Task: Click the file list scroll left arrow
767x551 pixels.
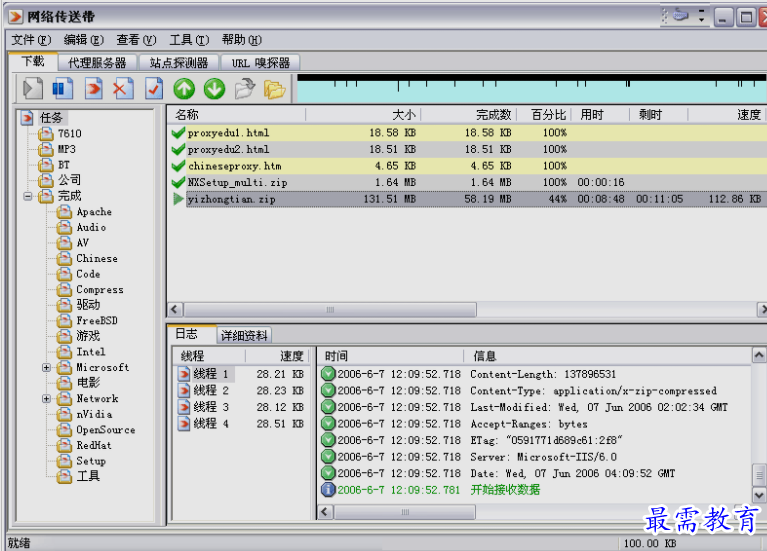Action: tap(175, 310)
